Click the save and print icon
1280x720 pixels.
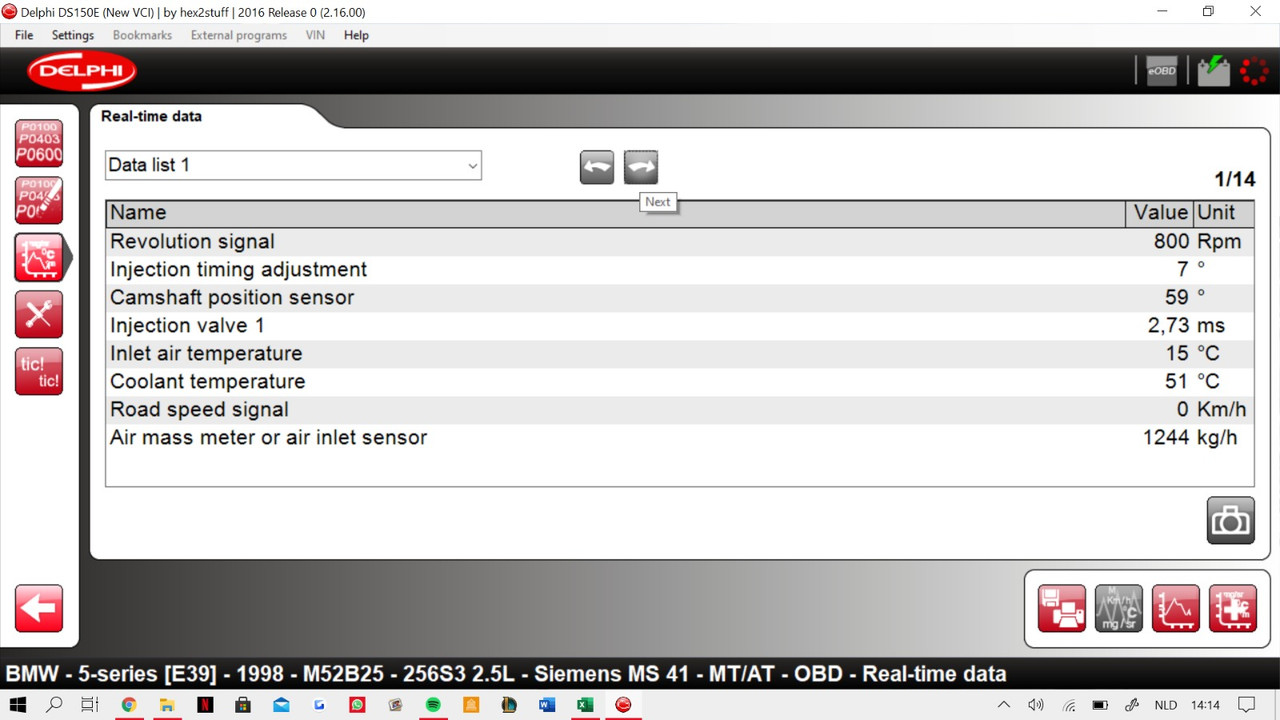pos(1062,608)
